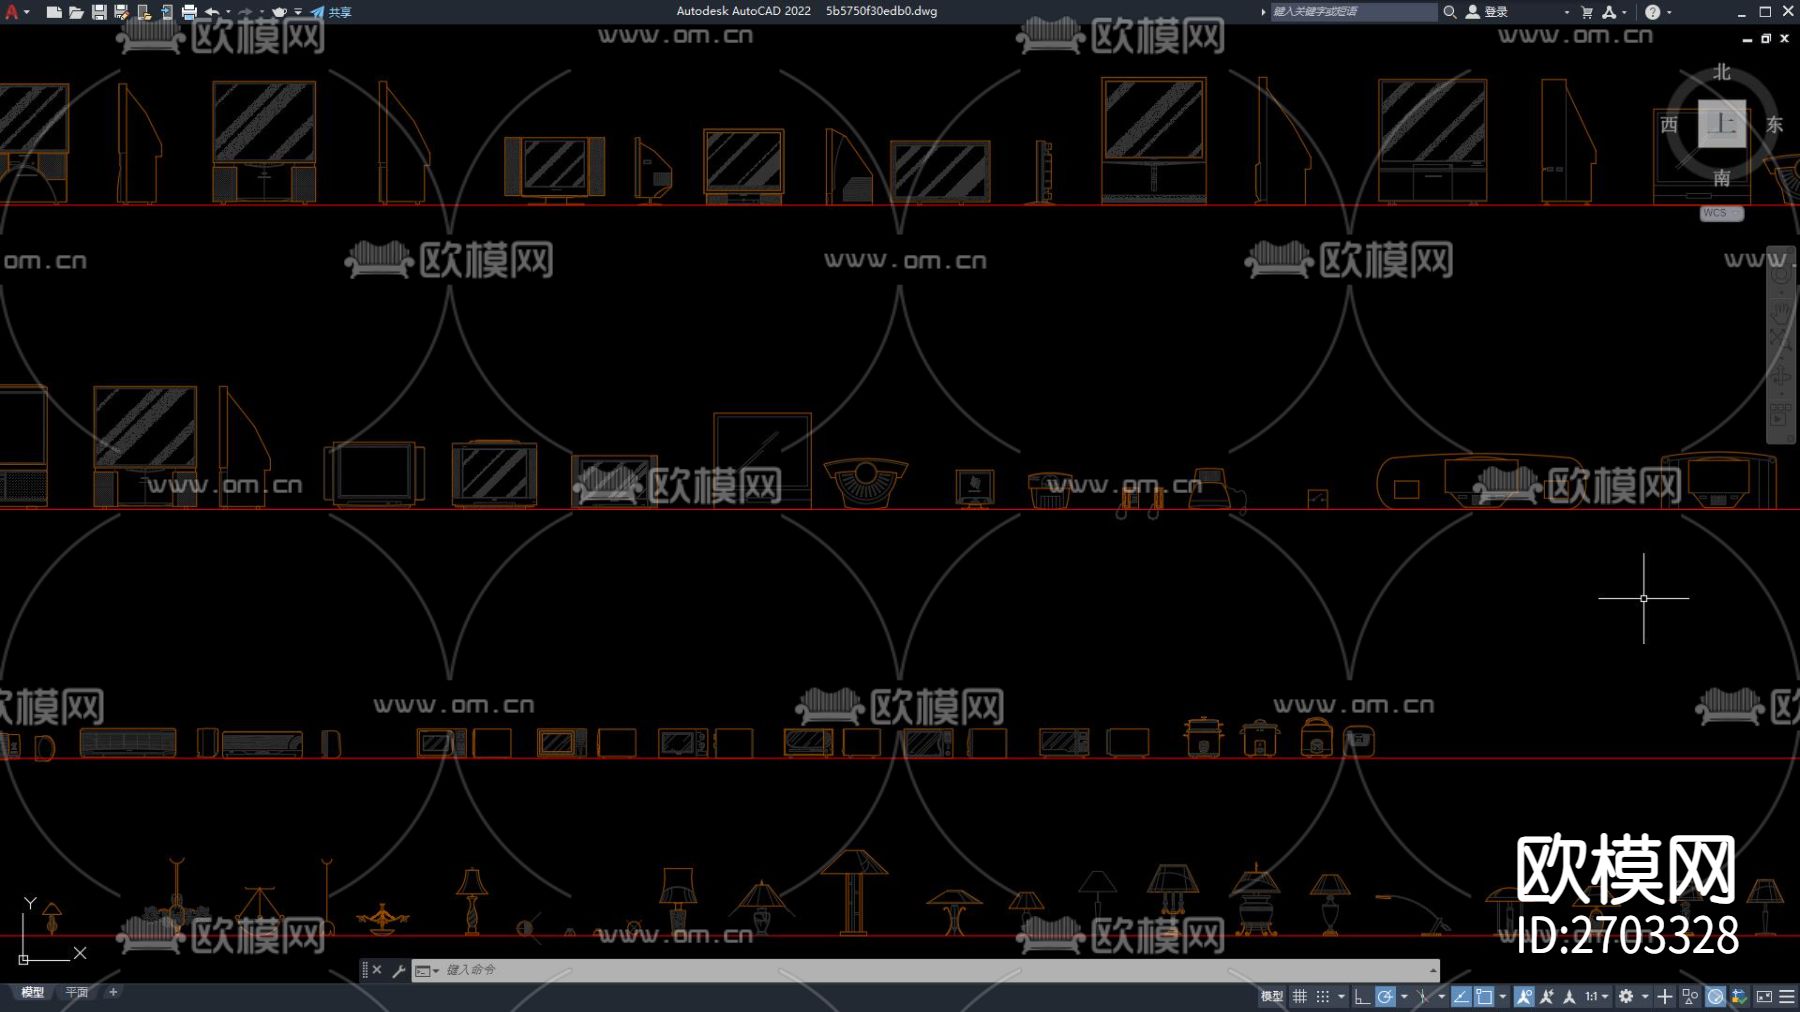Toggle 2D object snap in status bar
Image resolution: width=1800 pixels, height=1012 pixels.
point(1484,996)
